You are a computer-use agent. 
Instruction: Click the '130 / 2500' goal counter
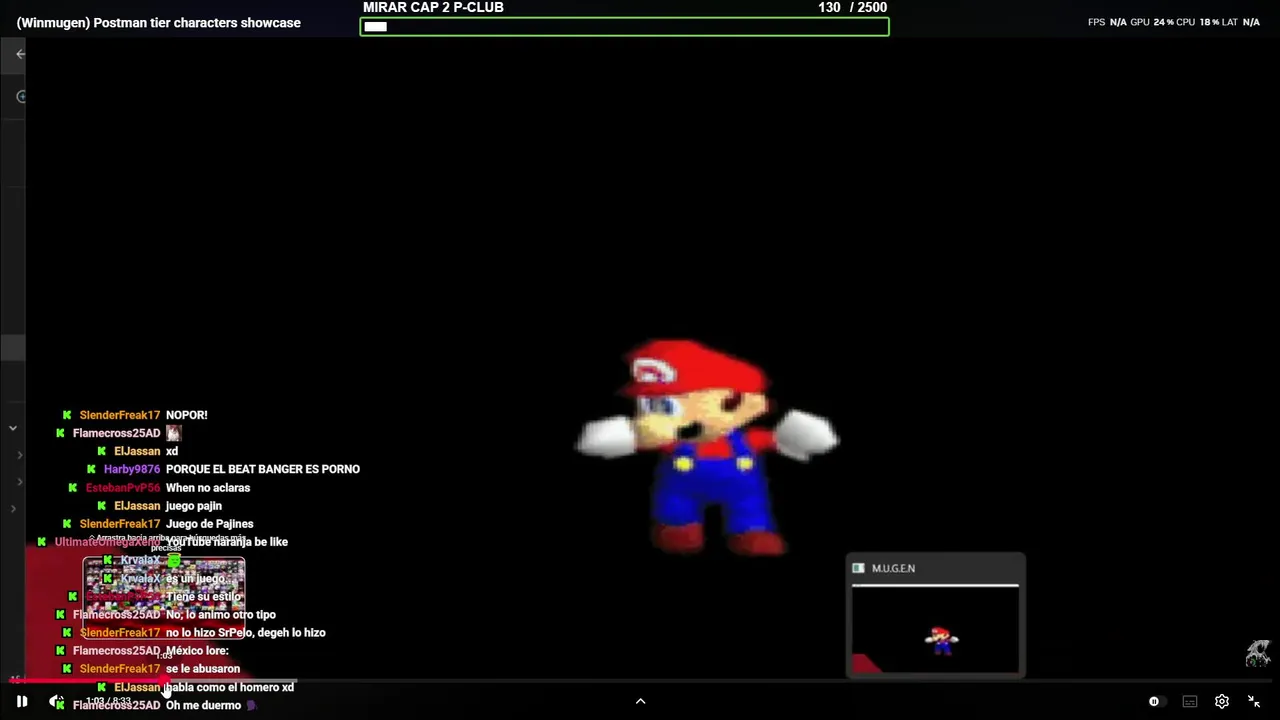point(852,7)
